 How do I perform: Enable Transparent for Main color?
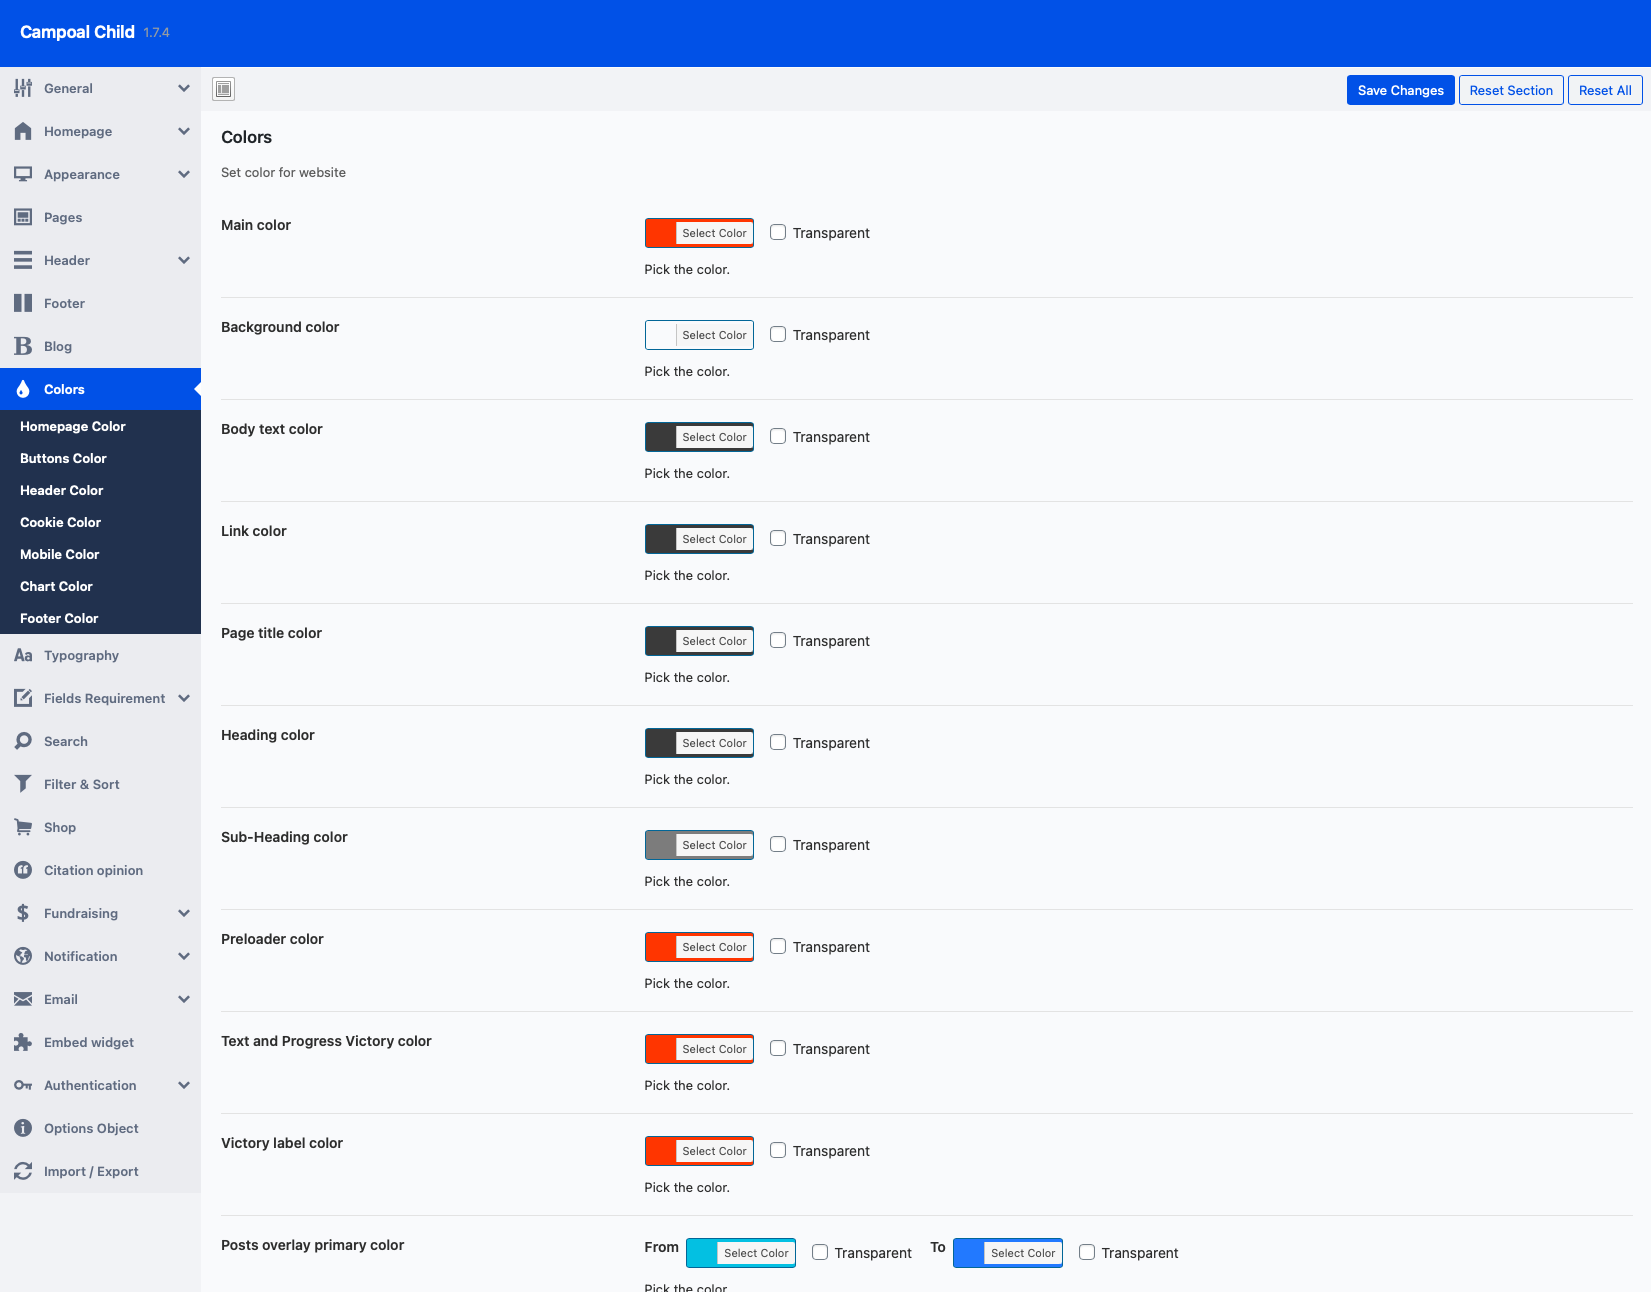(x=778, y=232)
